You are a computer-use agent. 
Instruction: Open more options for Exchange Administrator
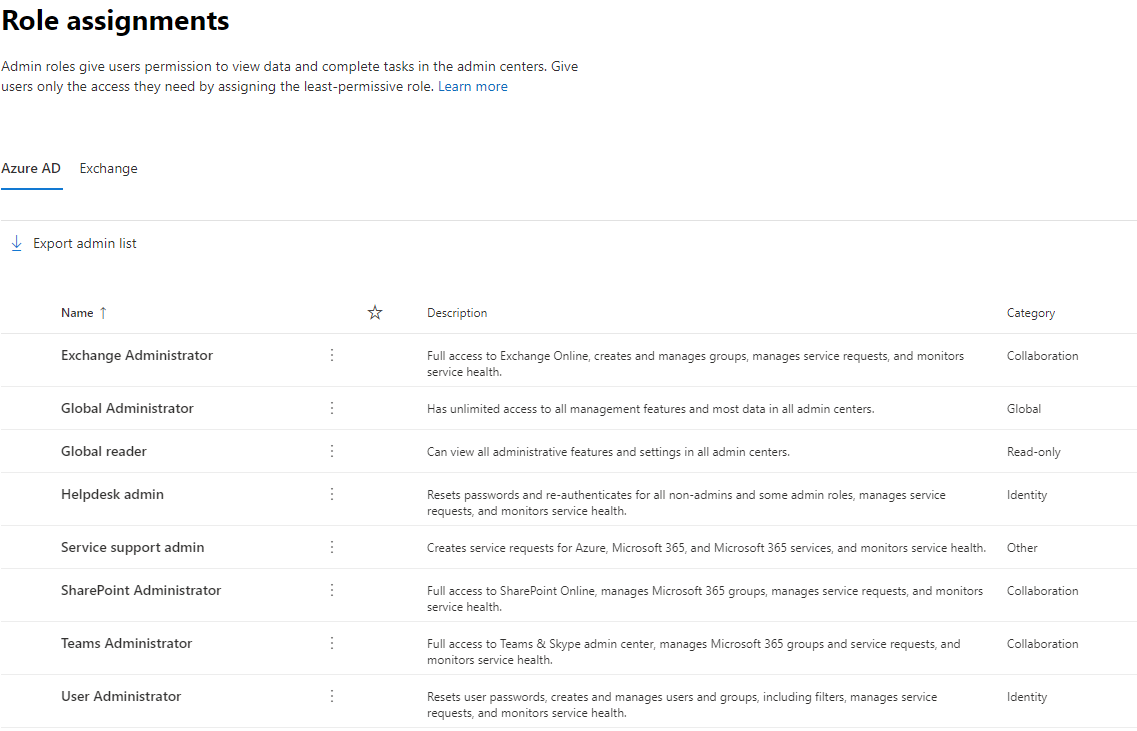click(x=332, y=355)
